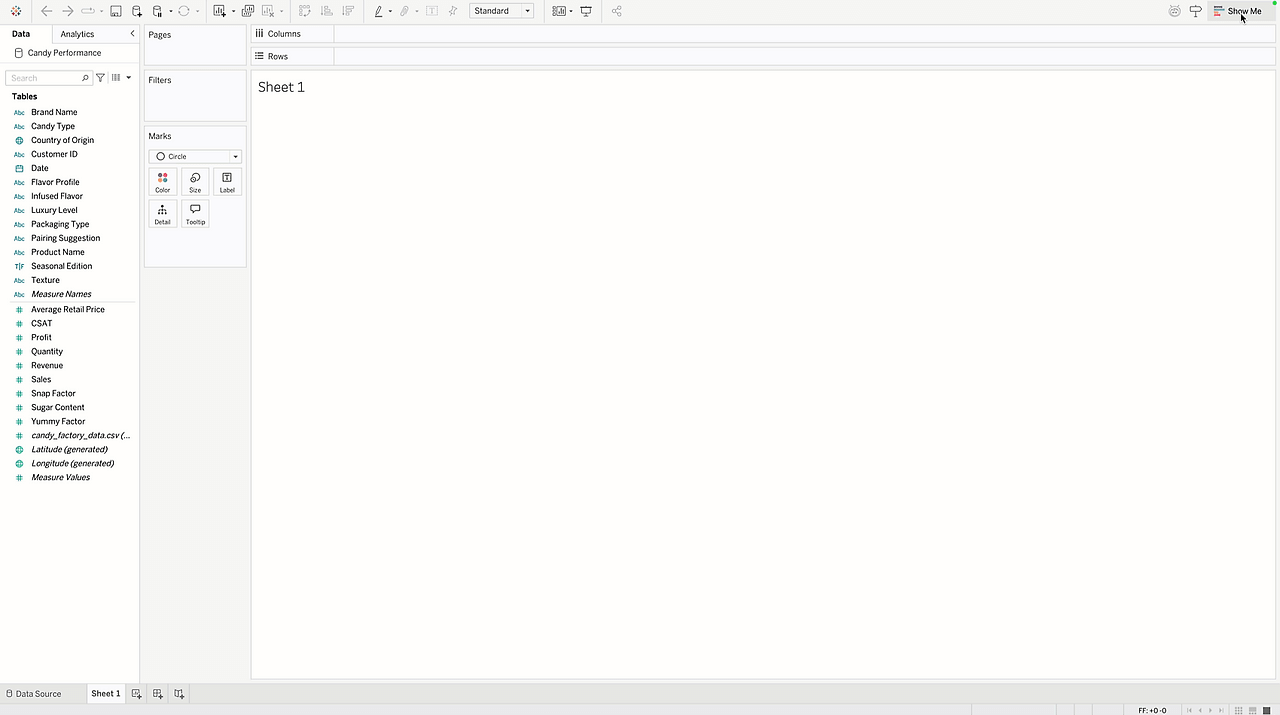Click the Clear Sheet icon
This screenshot has width=1280, height=715.
(268, 11)
